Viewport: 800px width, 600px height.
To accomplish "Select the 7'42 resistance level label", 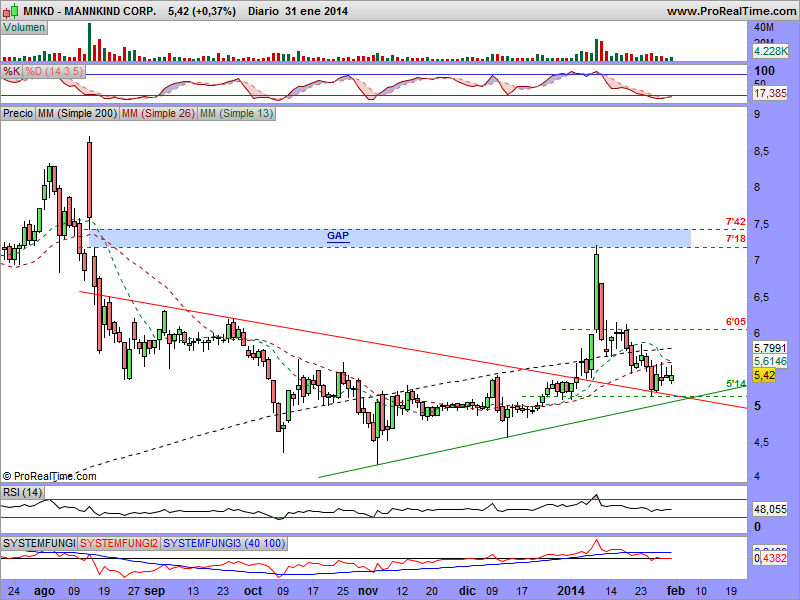I will point(736,222).
